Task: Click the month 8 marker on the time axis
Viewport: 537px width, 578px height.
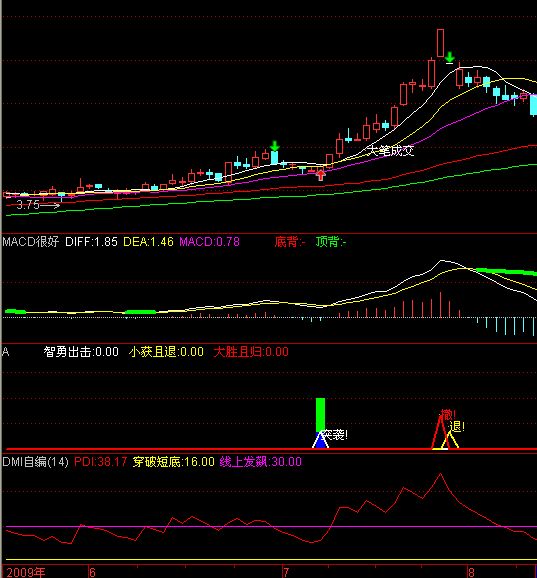Action: [x=471, y=572]
